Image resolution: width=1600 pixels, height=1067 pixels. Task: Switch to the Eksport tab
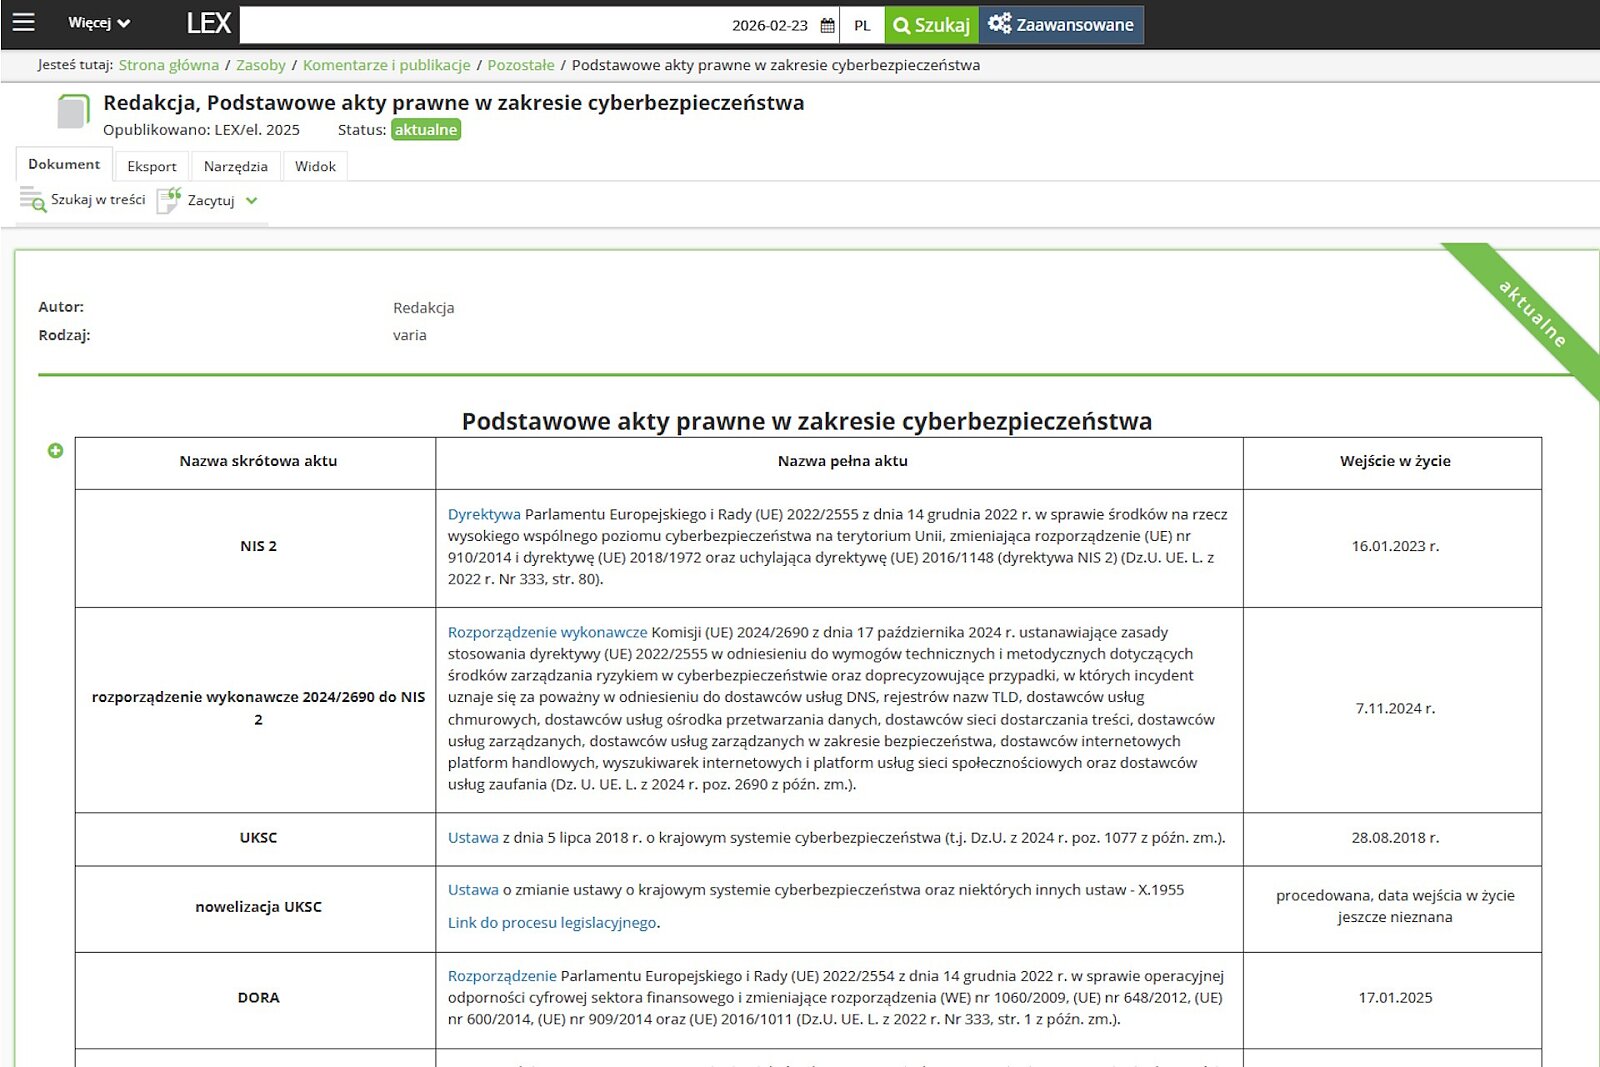152,166
